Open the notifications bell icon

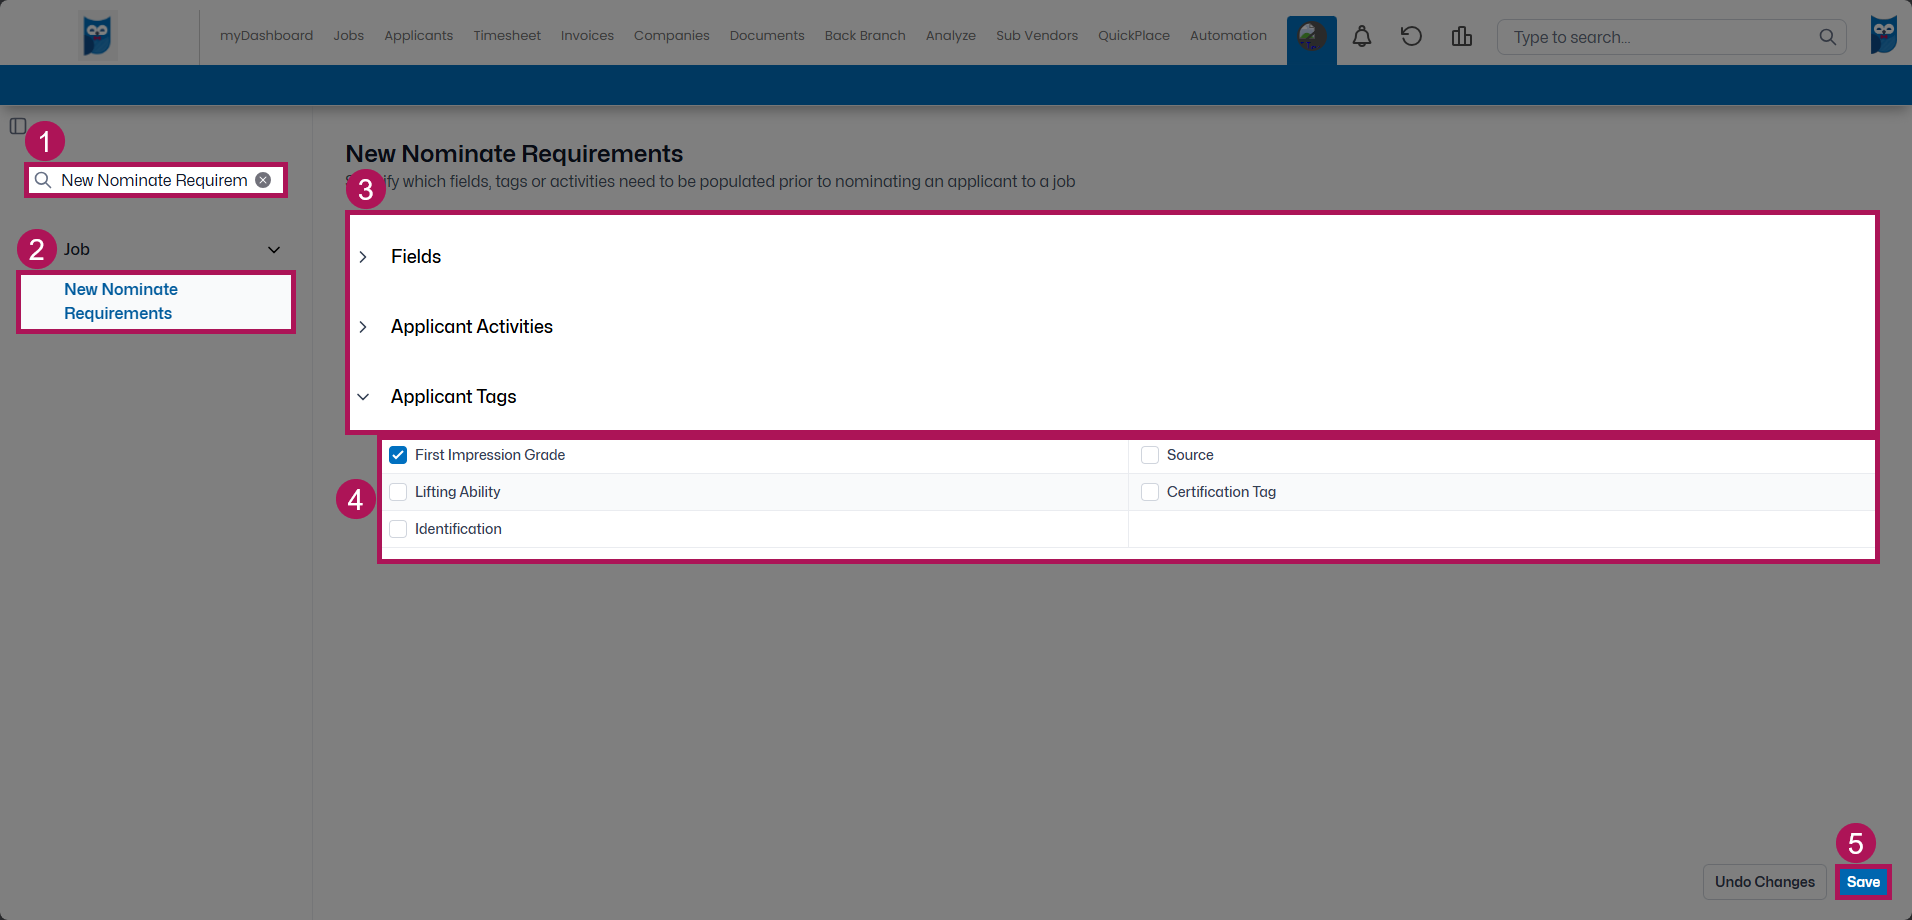click(x=1362, y=37)
